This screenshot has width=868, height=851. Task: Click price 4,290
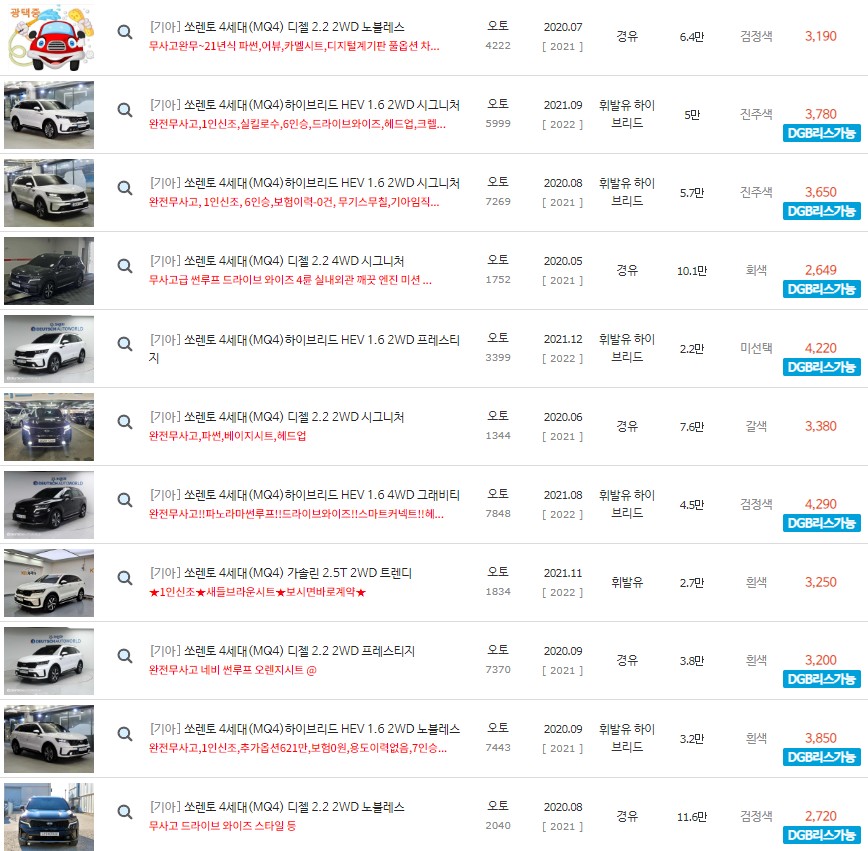[820, 505]
